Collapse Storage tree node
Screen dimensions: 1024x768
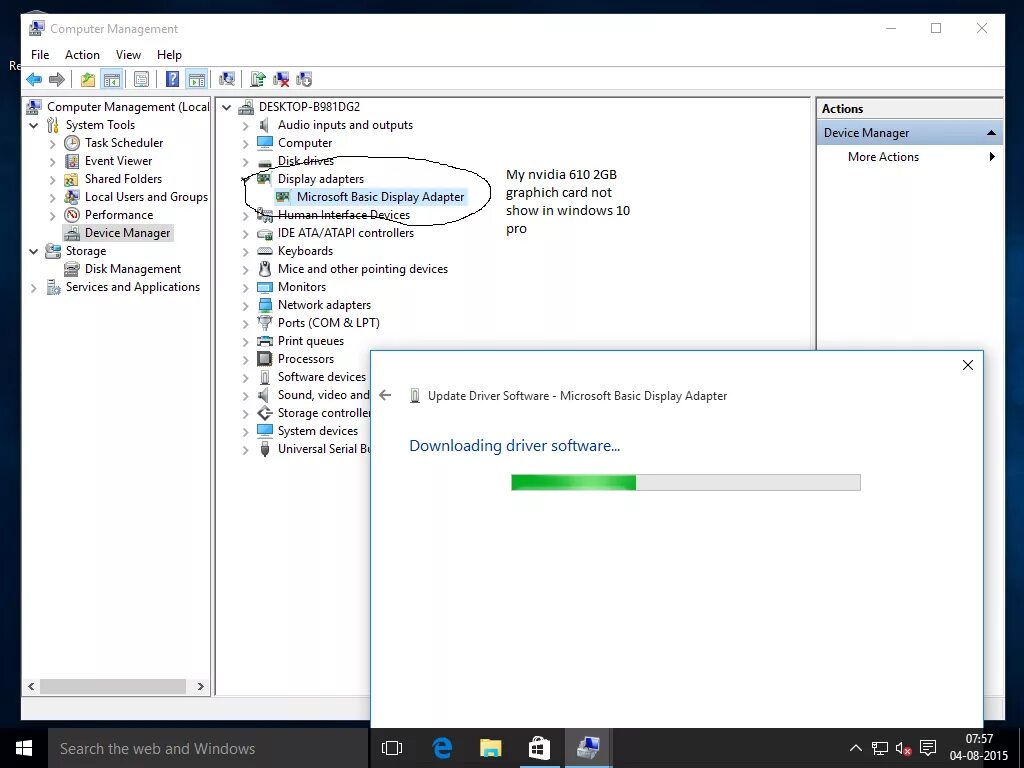pyautogui.click(x=34, y=251)
